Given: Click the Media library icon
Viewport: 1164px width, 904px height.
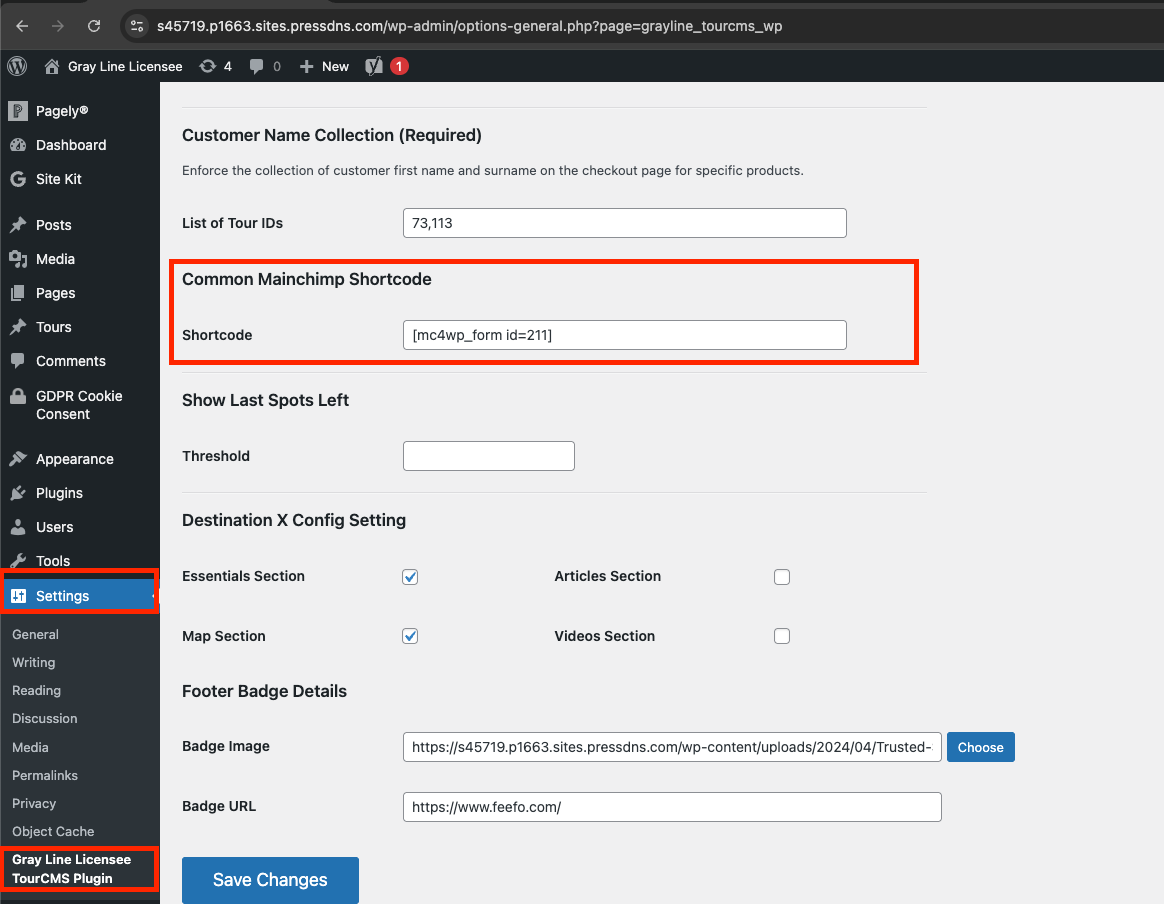Looking at the screenshot, I should click(18, 259).
